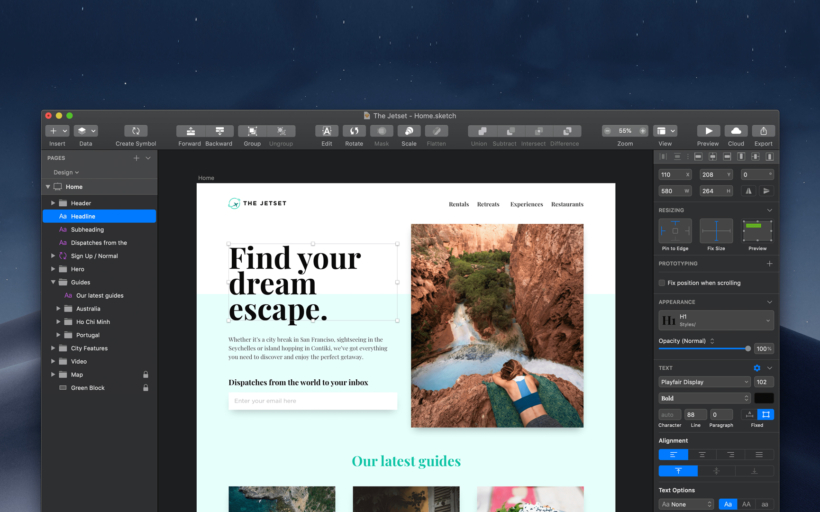Click the Group layers icon
The image size is (820, 512).
252,131
